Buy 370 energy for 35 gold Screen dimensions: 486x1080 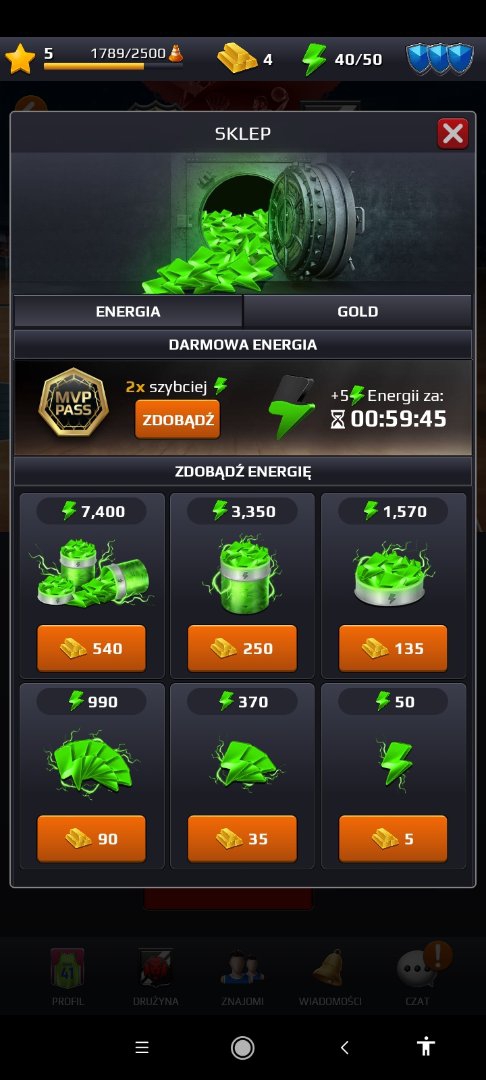[x=242, y=839]
